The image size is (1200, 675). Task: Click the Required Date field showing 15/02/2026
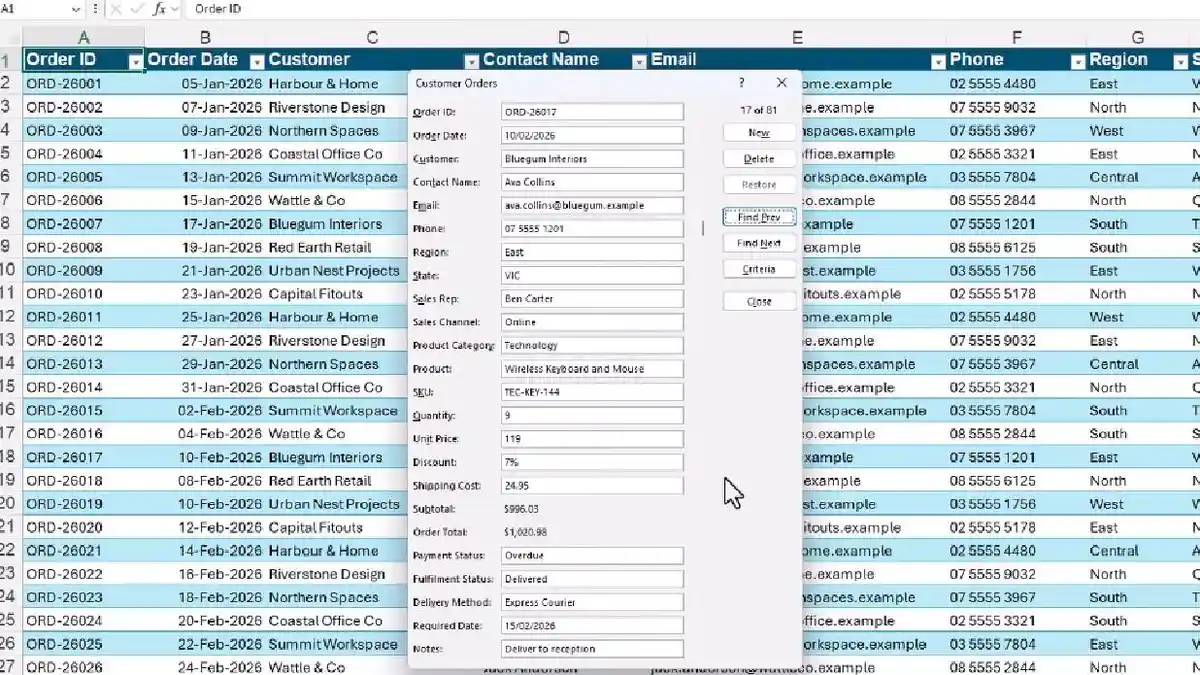click(x=592, y=625)
